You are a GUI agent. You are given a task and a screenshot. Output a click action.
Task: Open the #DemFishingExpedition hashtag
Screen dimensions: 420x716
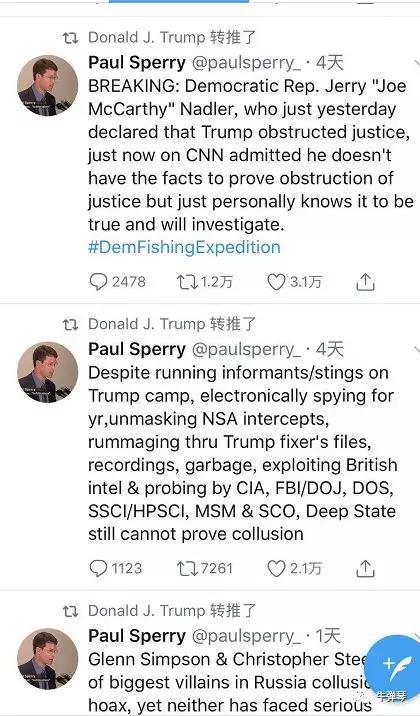click(184, 247)
